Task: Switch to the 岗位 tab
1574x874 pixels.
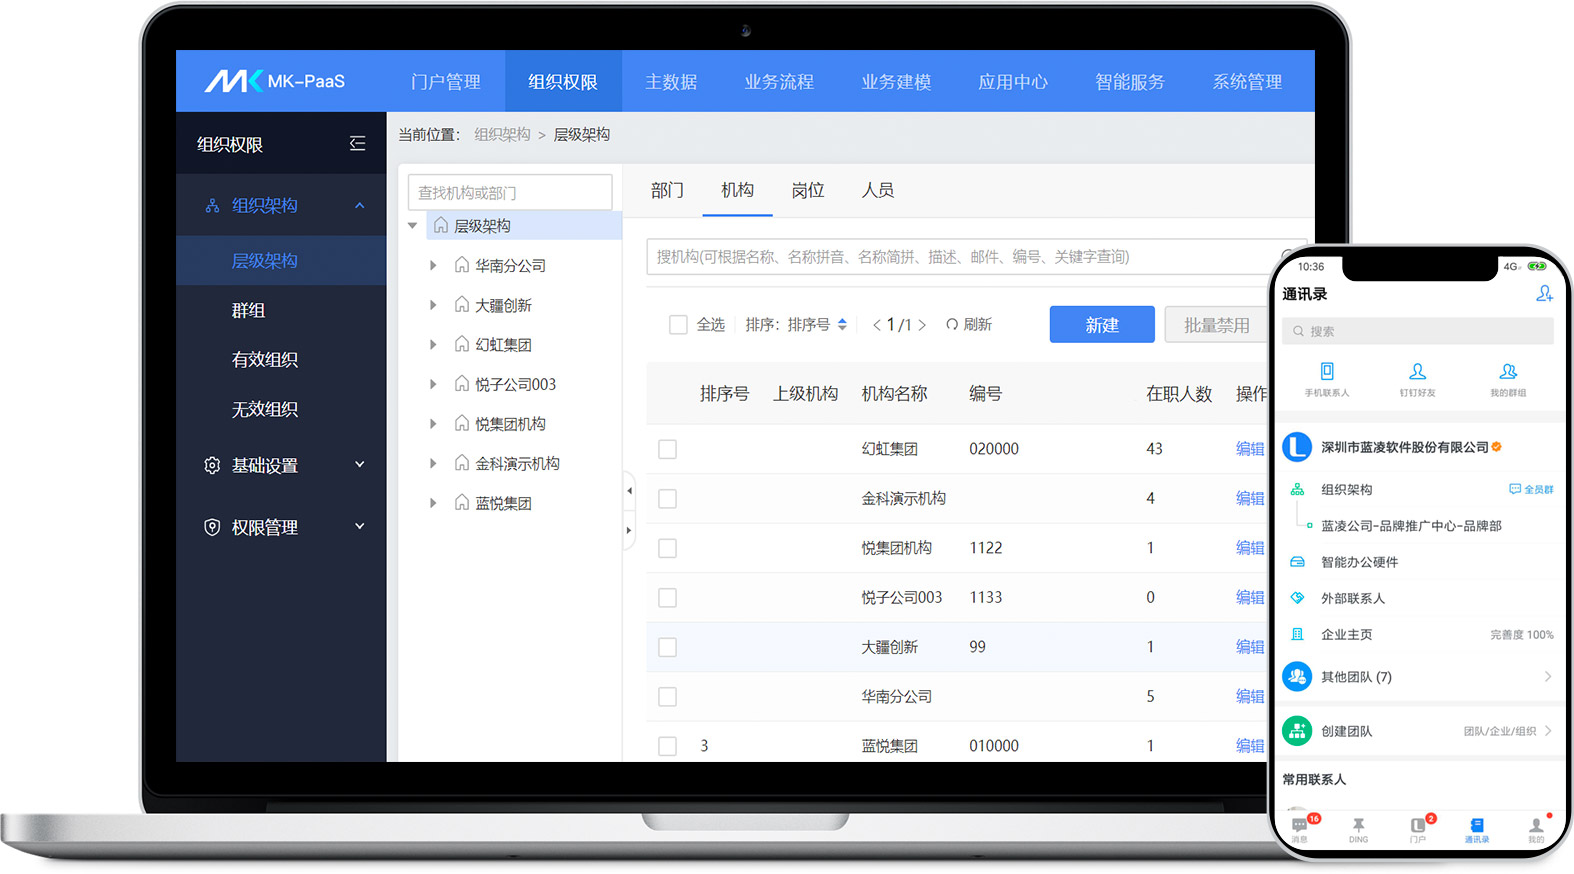Action: pos(807,190)
